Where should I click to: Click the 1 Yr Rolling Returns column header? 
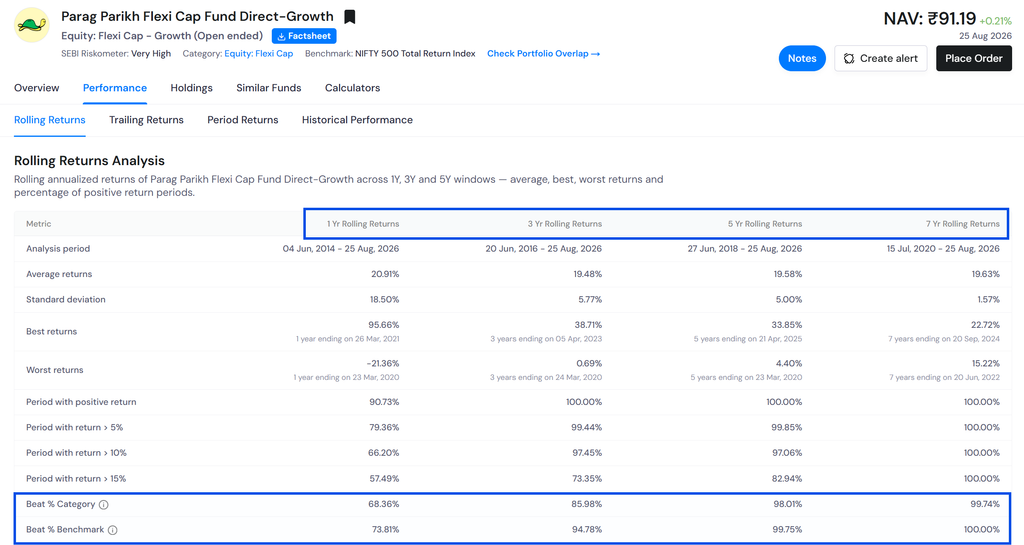(363, 224)
